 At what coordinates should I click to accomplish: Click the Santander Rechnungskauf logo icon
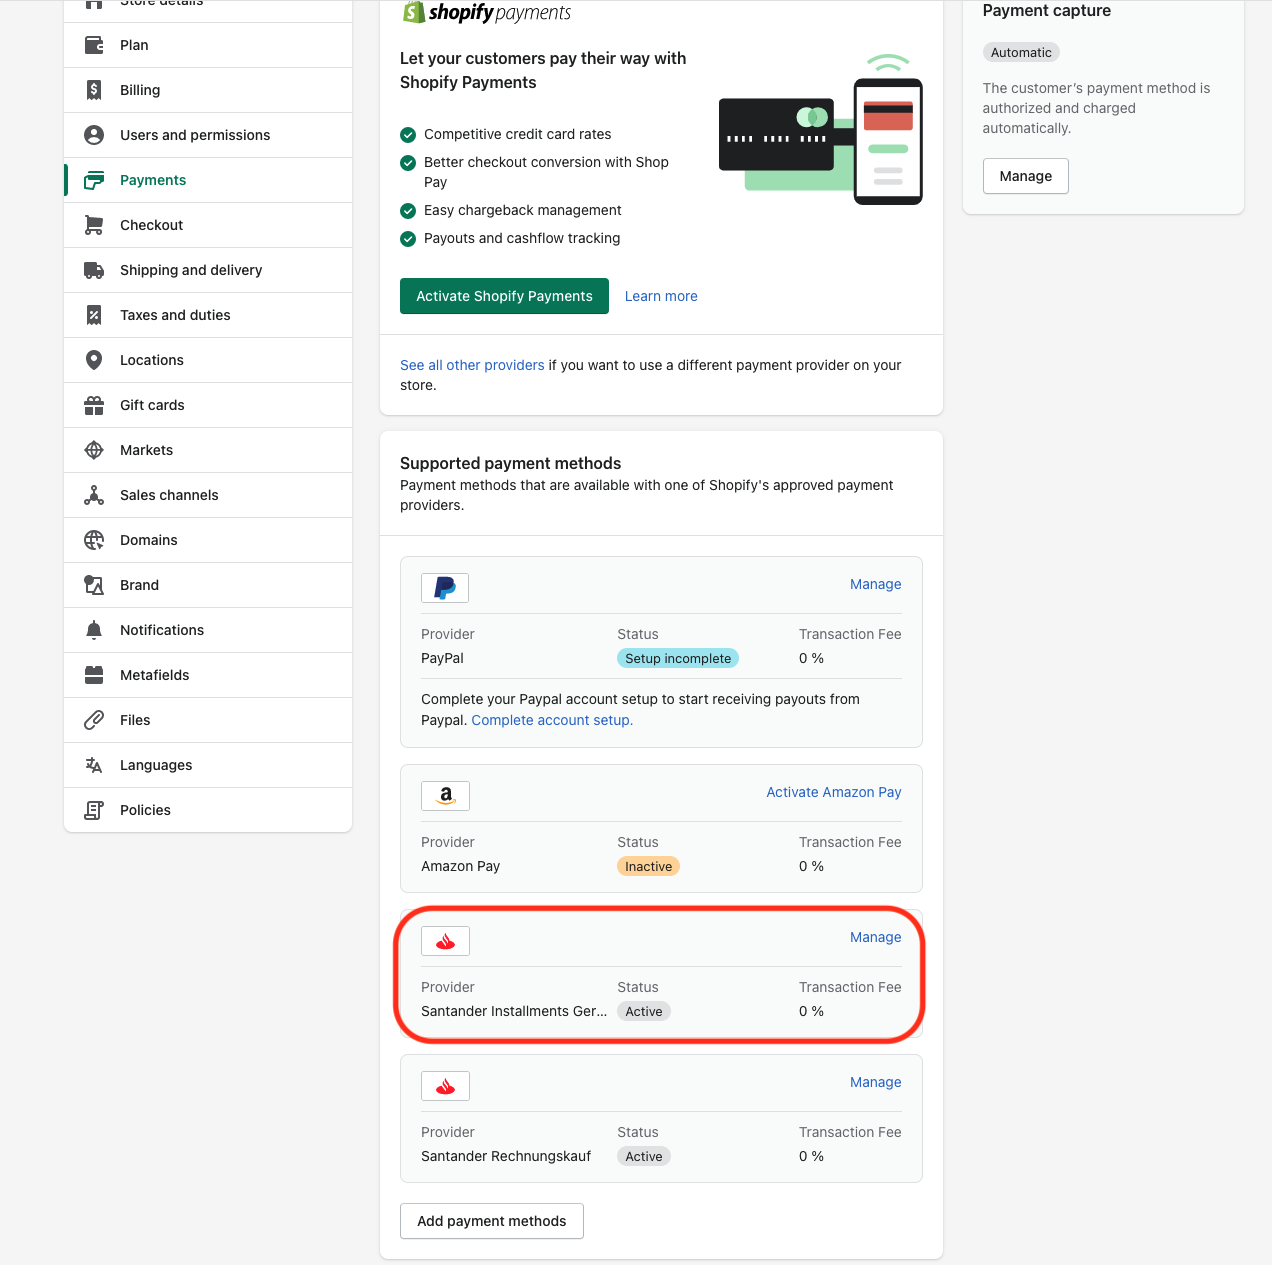tap(445, 1086)
